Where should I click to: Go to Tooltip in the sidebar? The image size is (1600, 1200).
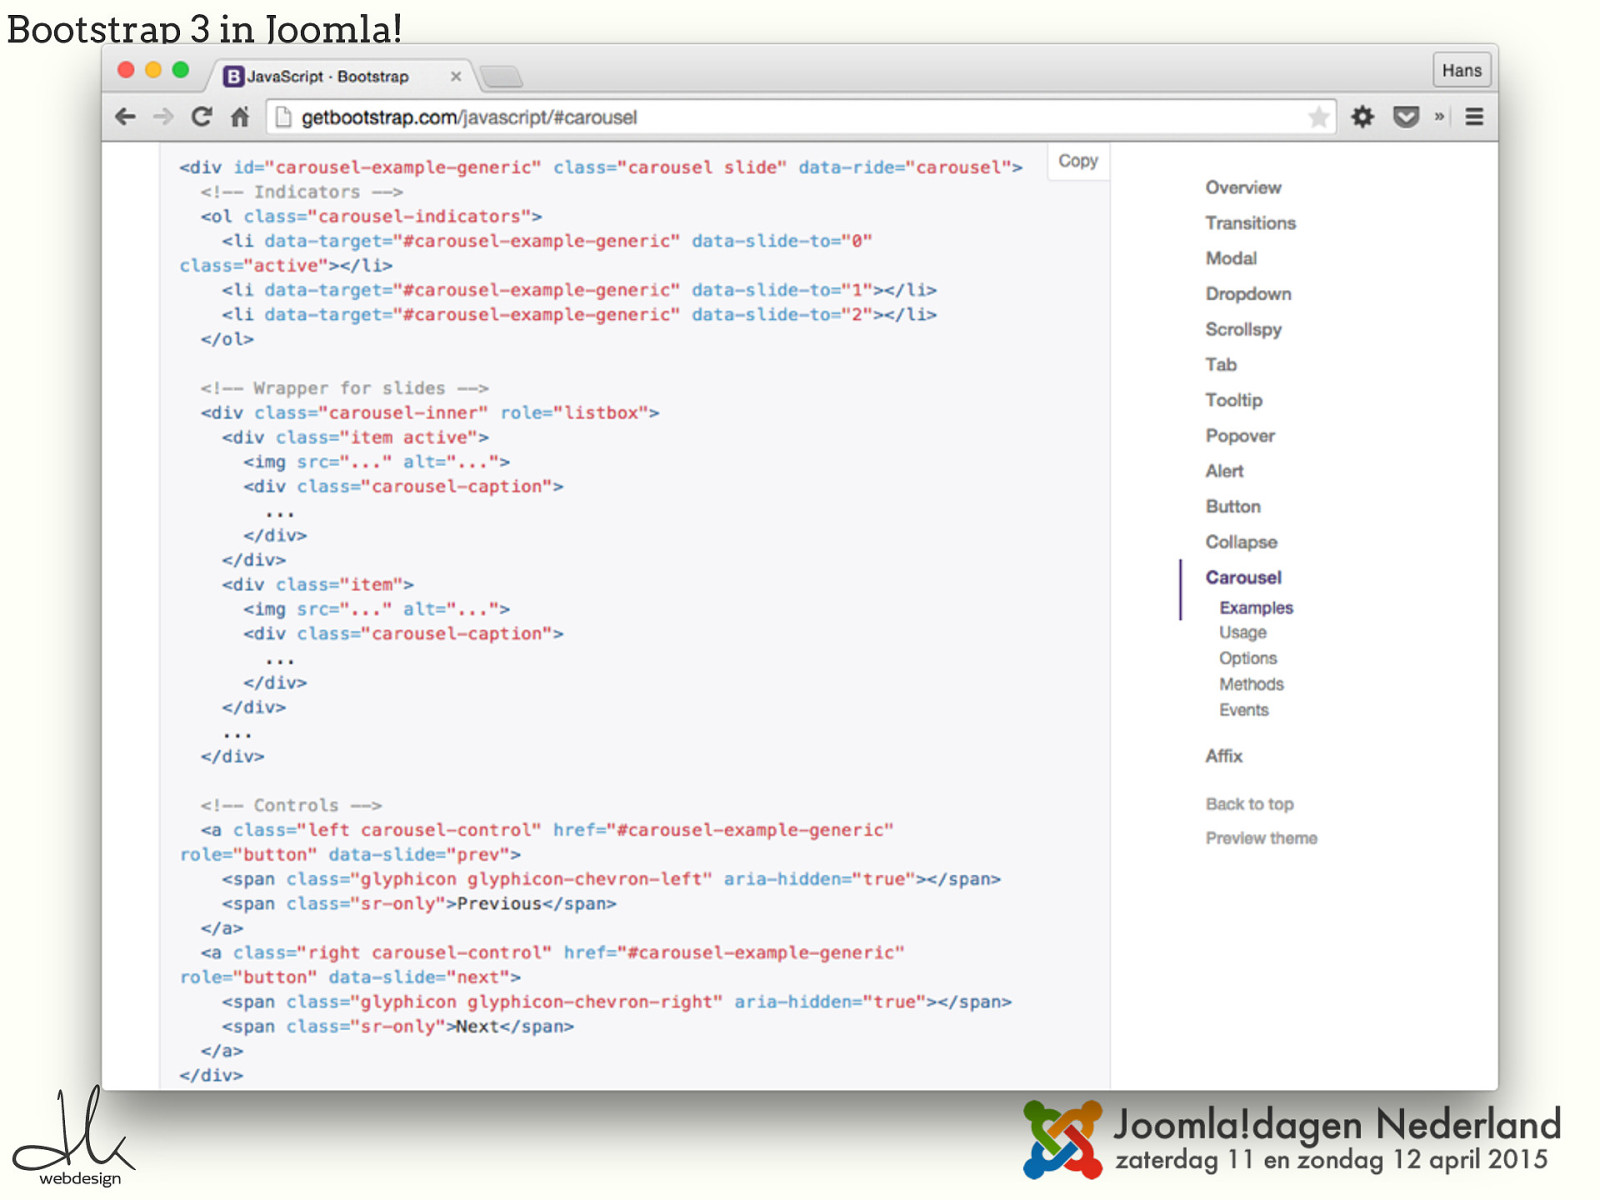coord(1234,400)
